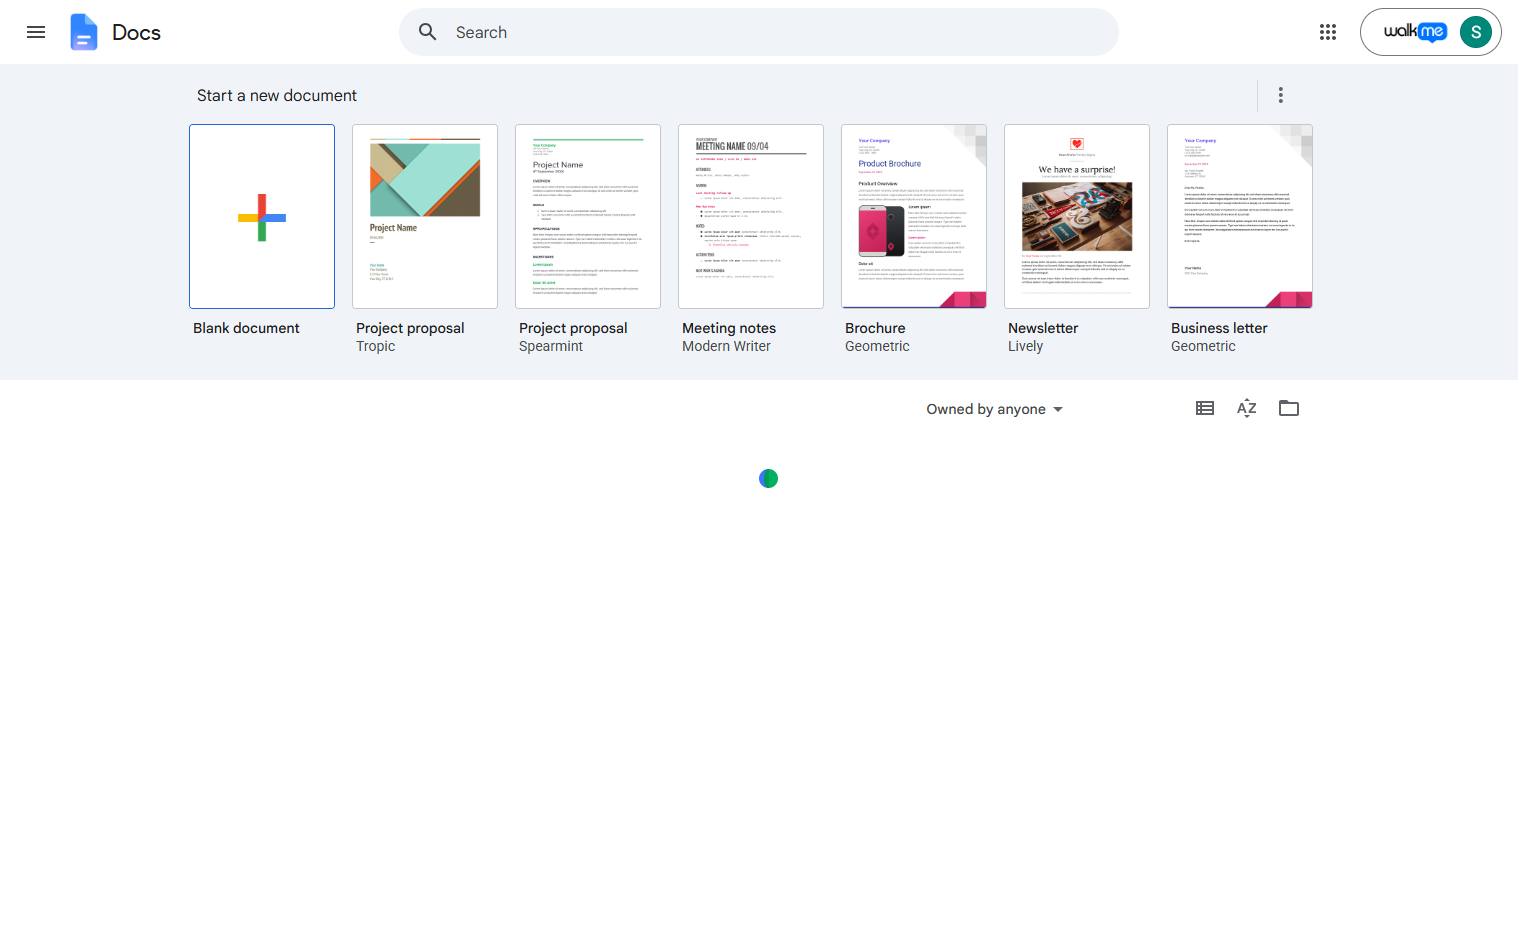The width and height of the screenshot is (1534, 937).
Task: Expand the Owned by anyone dropdown
Action: [x=994, y=409]
